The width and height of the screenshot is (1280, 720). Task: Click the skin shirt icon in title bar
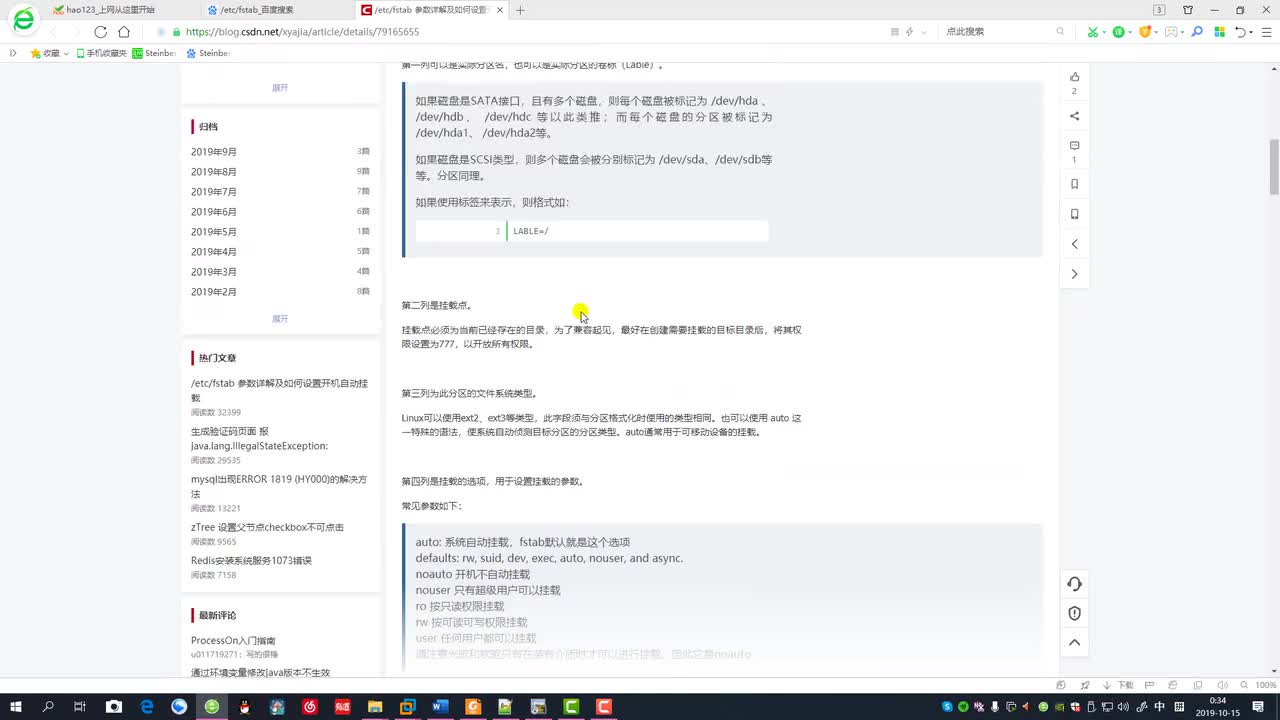click(1188, 10)
